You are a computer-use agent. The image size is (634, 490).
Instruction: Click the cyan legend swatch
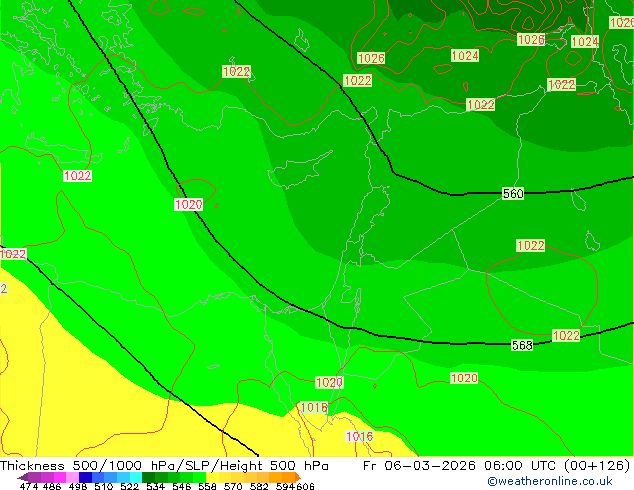click(x=136, y=477)
